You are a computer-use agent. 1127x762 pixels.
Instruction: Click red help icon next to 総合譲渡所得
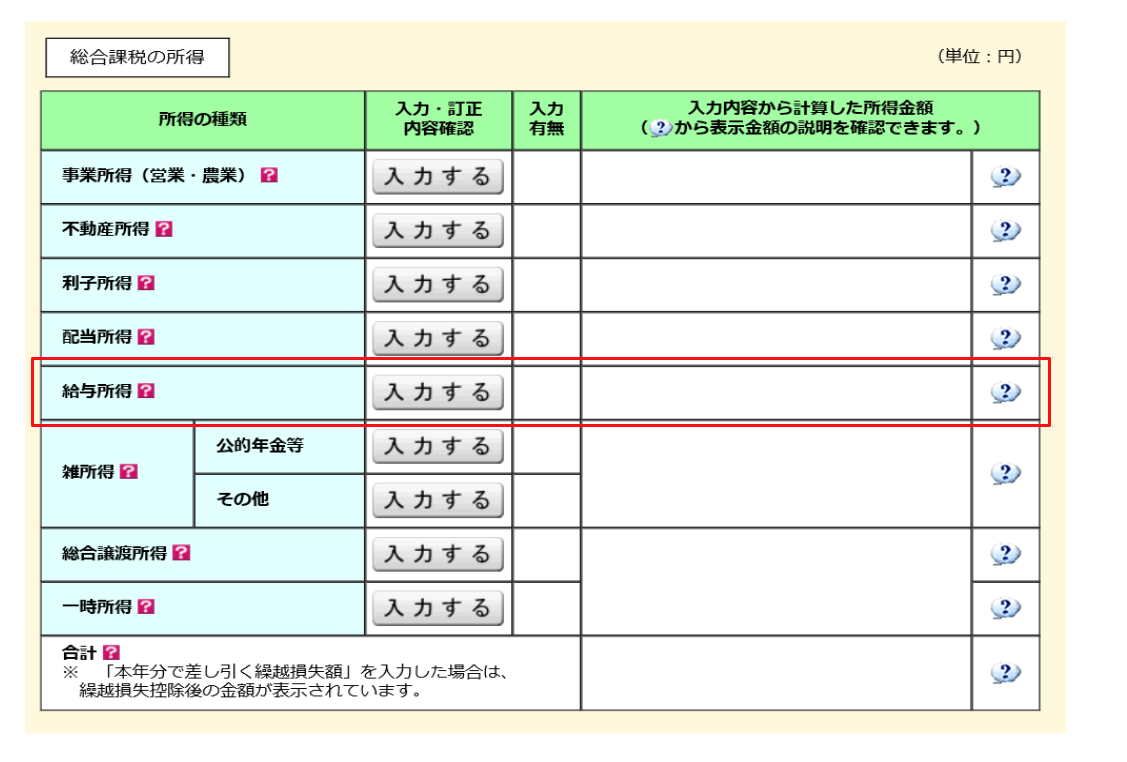181,553
